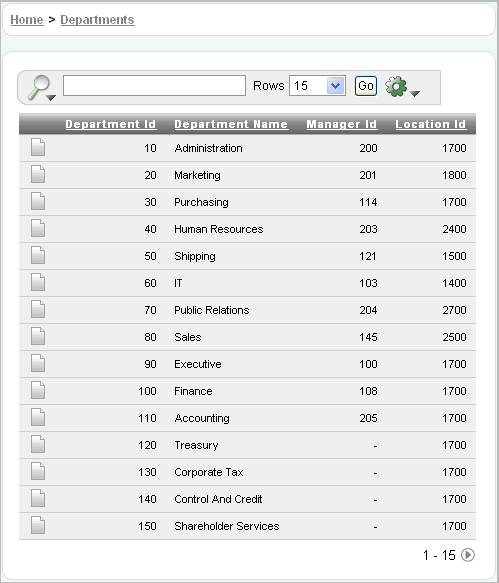Go to next page of results
Screen dimensions: 499x583
(468, 555)
